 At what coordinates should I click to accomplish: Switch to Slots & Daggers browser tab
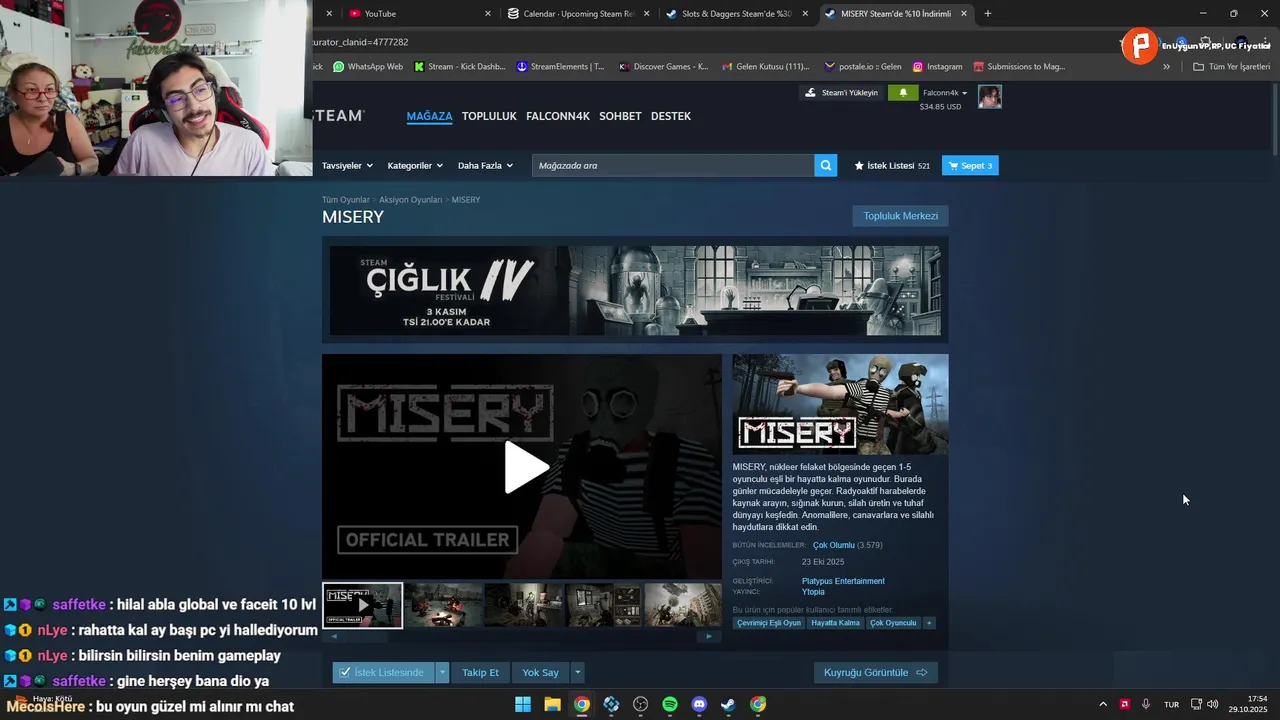[x=737, y=13]
